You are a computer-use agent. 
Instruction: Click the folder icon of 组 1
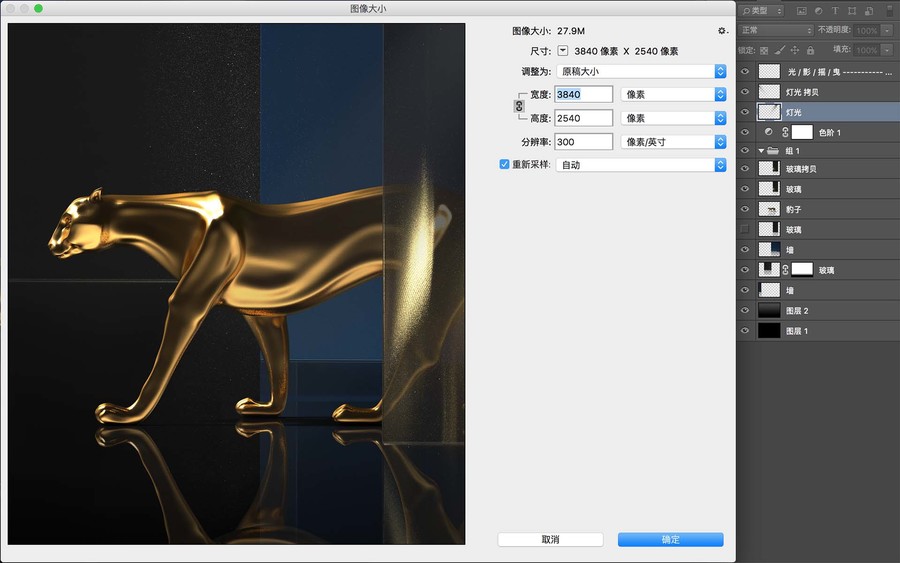[x=773, y=150]
